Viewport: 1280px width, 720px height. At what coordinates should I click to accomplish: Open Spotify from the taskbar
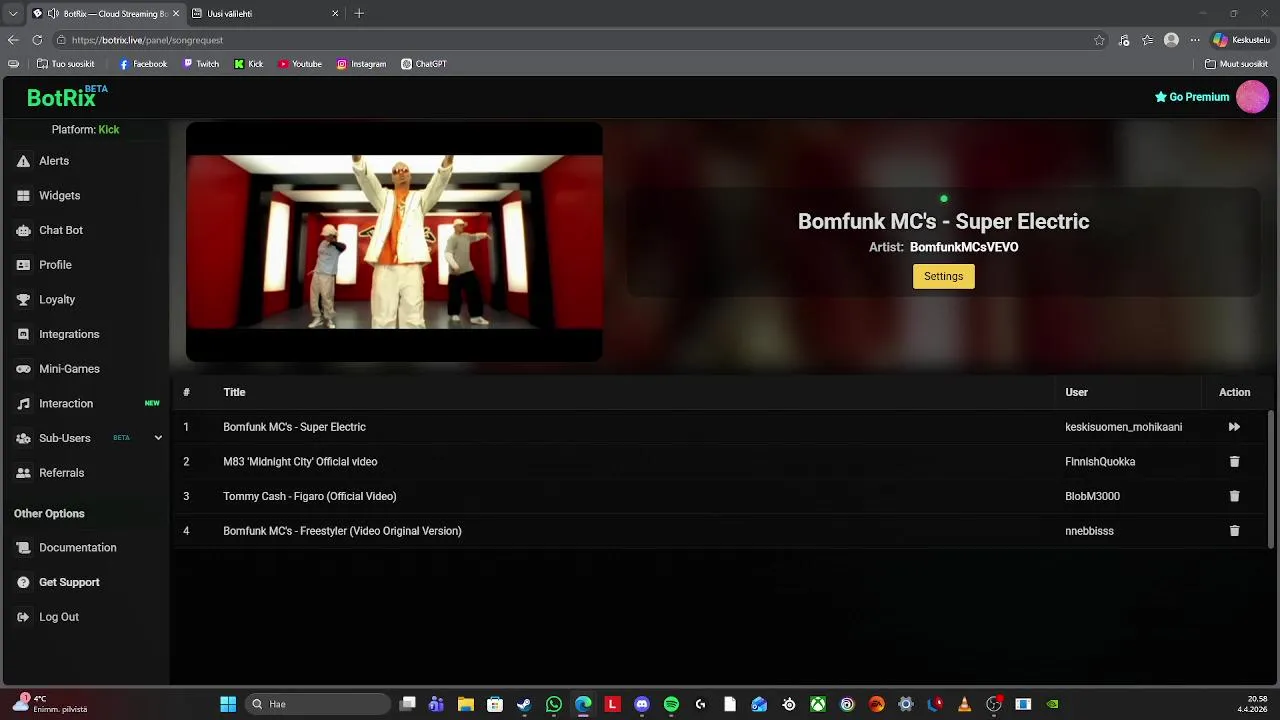click(x=671, y=704)
